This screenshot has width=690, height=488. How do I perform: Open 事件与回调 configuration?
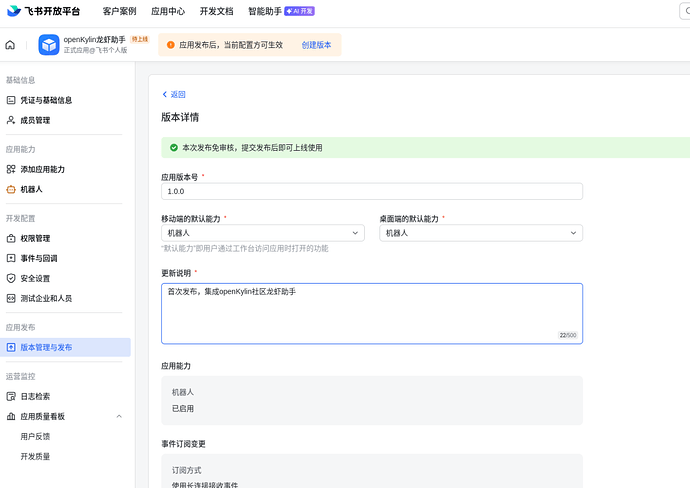[x=39, y=258]
